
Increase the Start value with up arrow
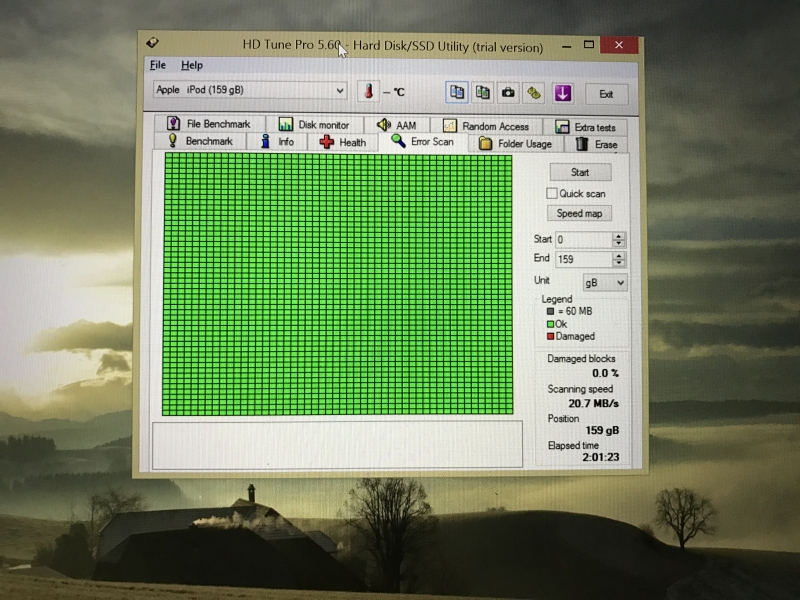[619, 236]
